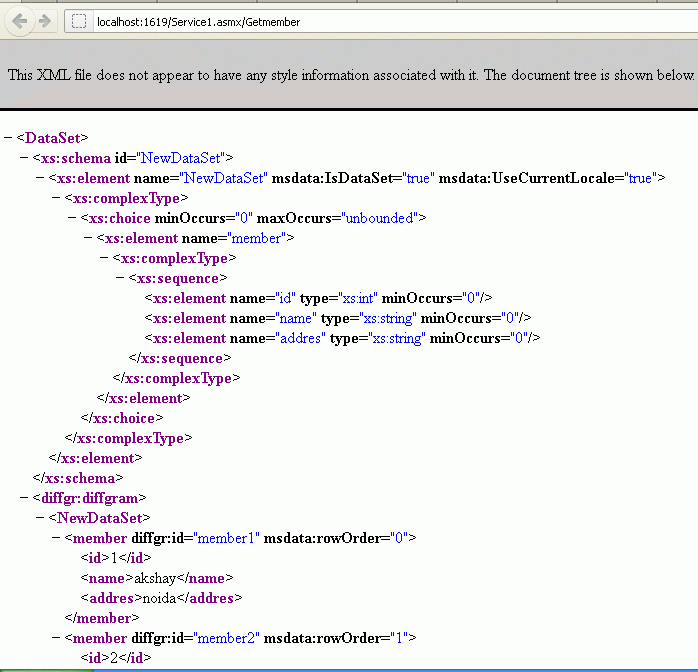Click the closing /xs:sequence tag
The height and width of the screenshot is (672, 698).
click(180, 358)
